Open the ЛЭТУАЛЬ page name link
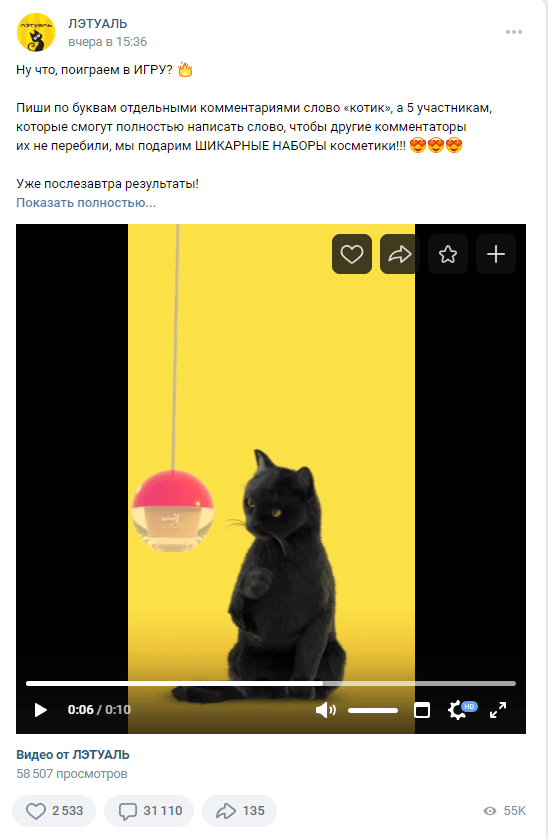Screen dimensions: 548x839 tap(97, 24)
